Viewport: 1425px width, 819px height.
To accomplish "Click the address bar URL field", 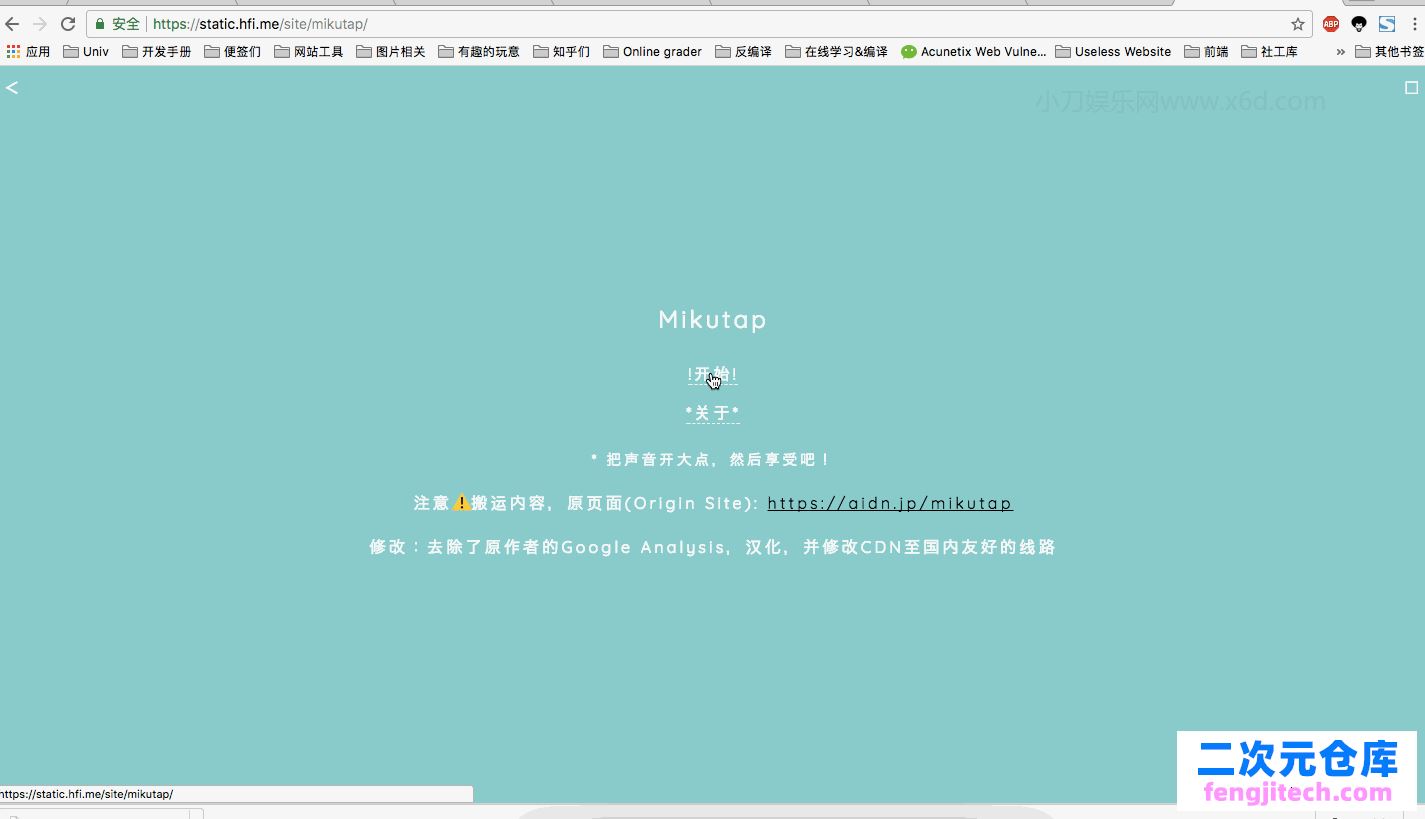I will pyautogui.click(x=700, y=24).
